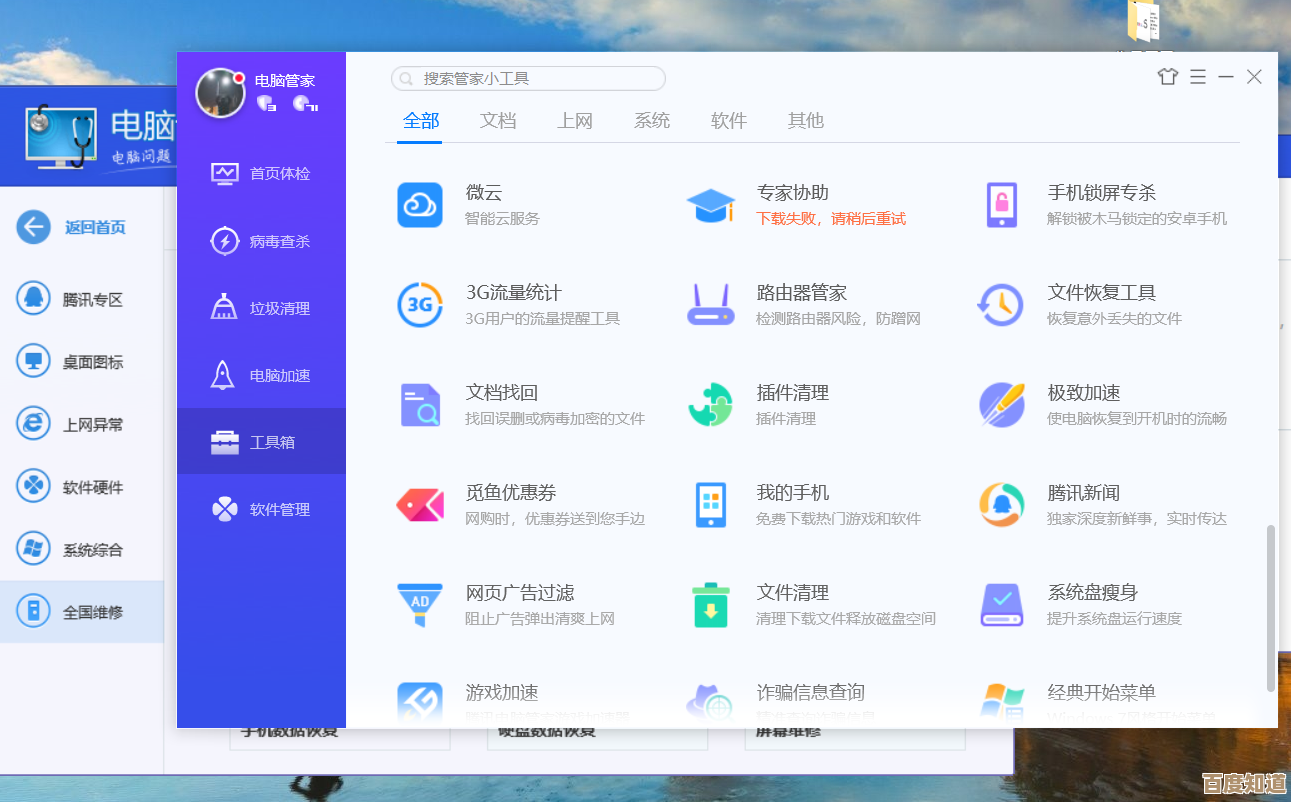Click the 搜索管家小工具 search box
The height and width of the screenshot is (802, 1291).
[x=528, y=78]
